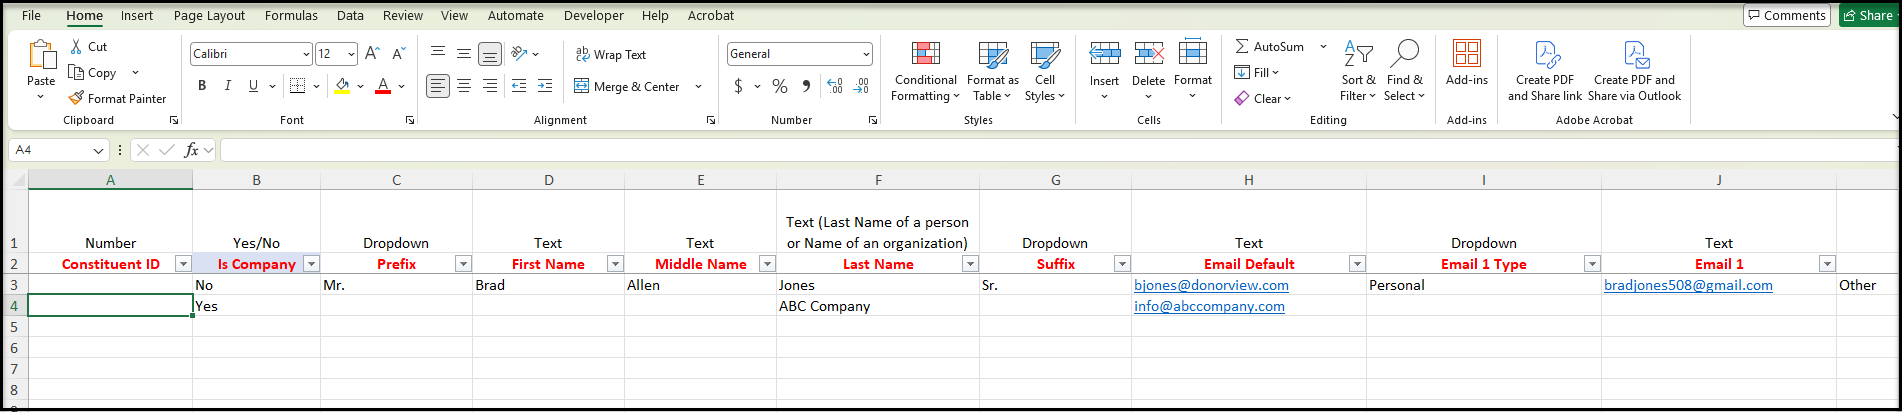Screen dimensions: 1902x412
Task: Switch to the Formulas ribbon tab
Action: (x=291, y=15)
